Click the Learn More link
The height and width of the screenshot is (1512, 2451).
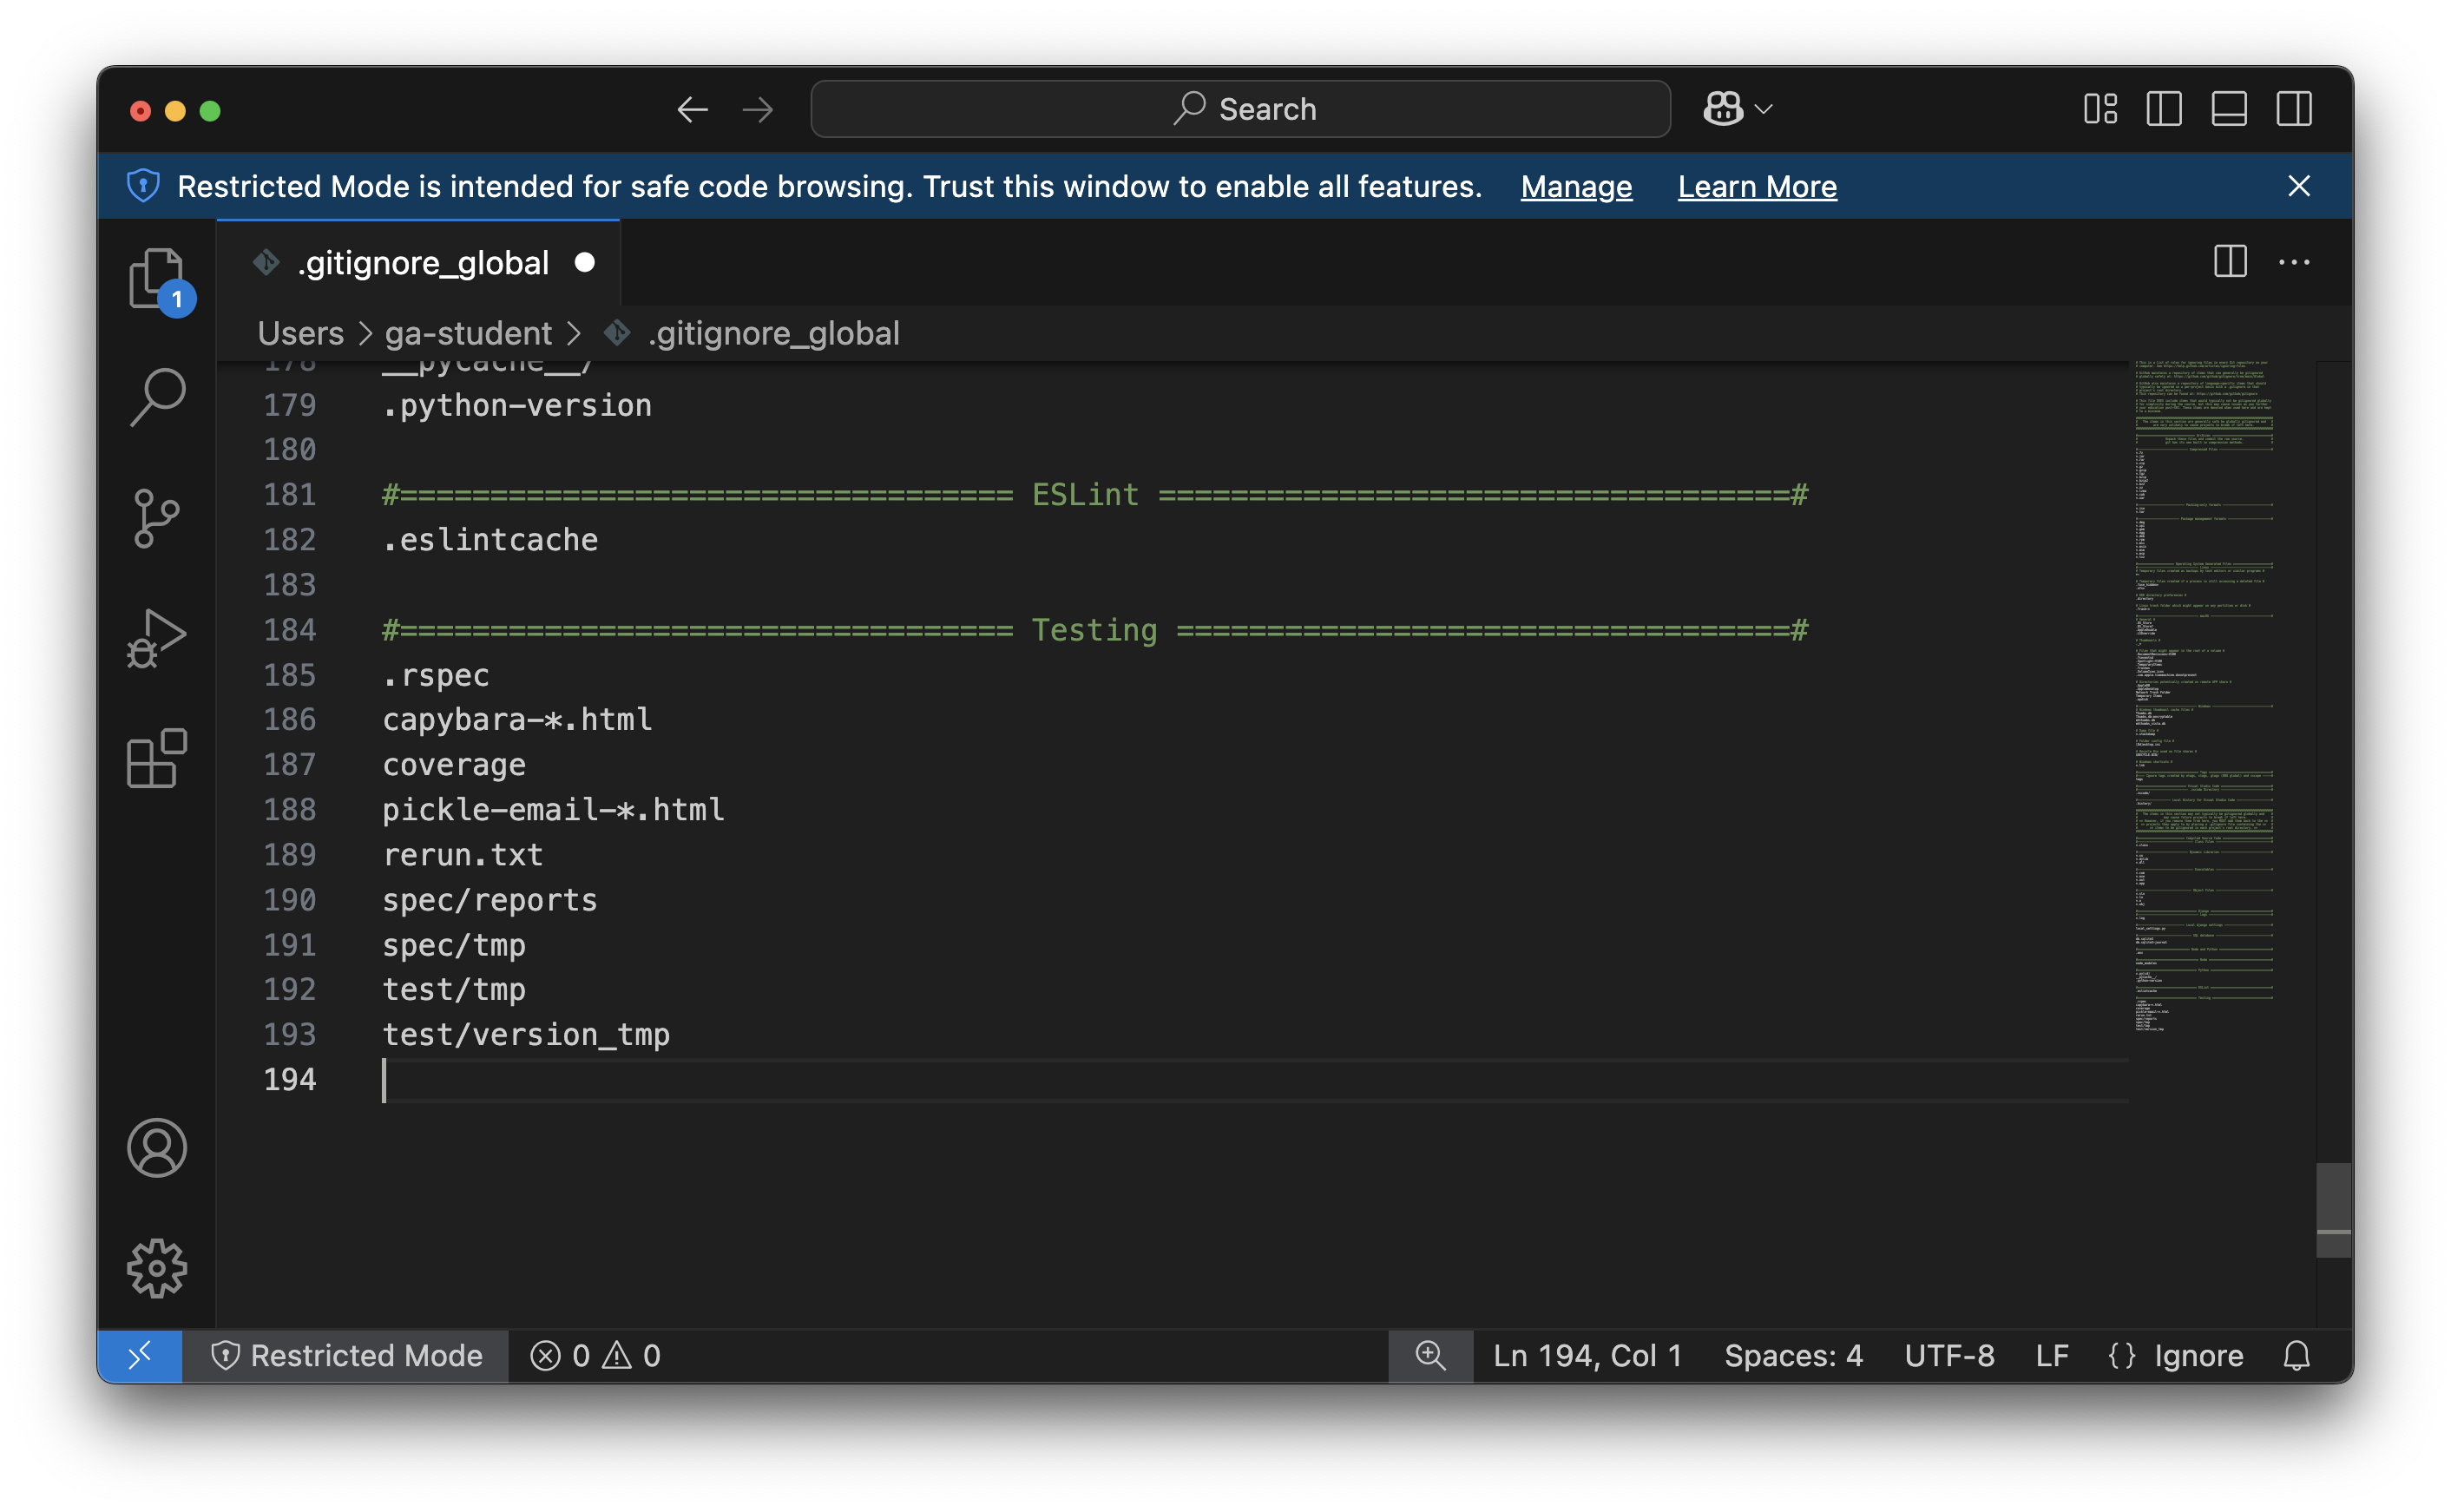1757,187
